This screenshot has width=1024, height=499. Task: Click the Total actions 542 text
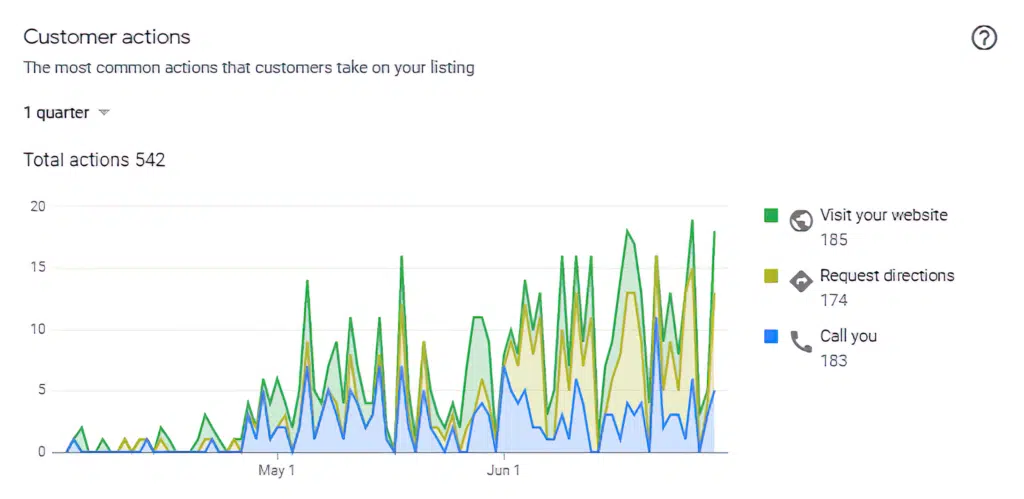coord(94,160)
